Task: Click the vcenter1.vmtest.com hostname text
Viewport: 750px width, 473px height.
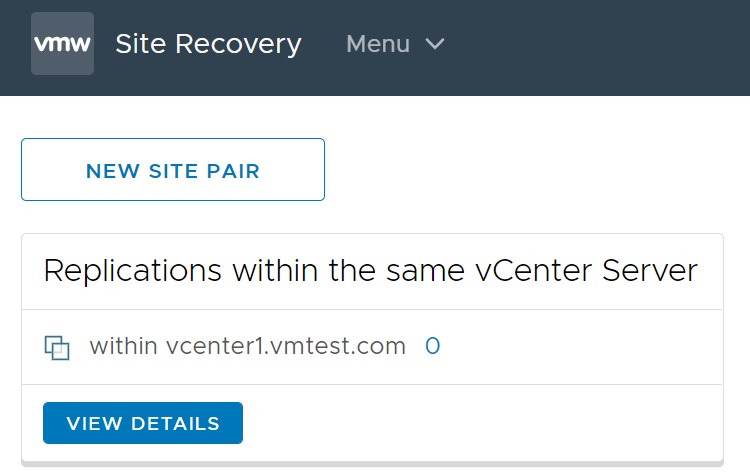Action: point(286,346)
